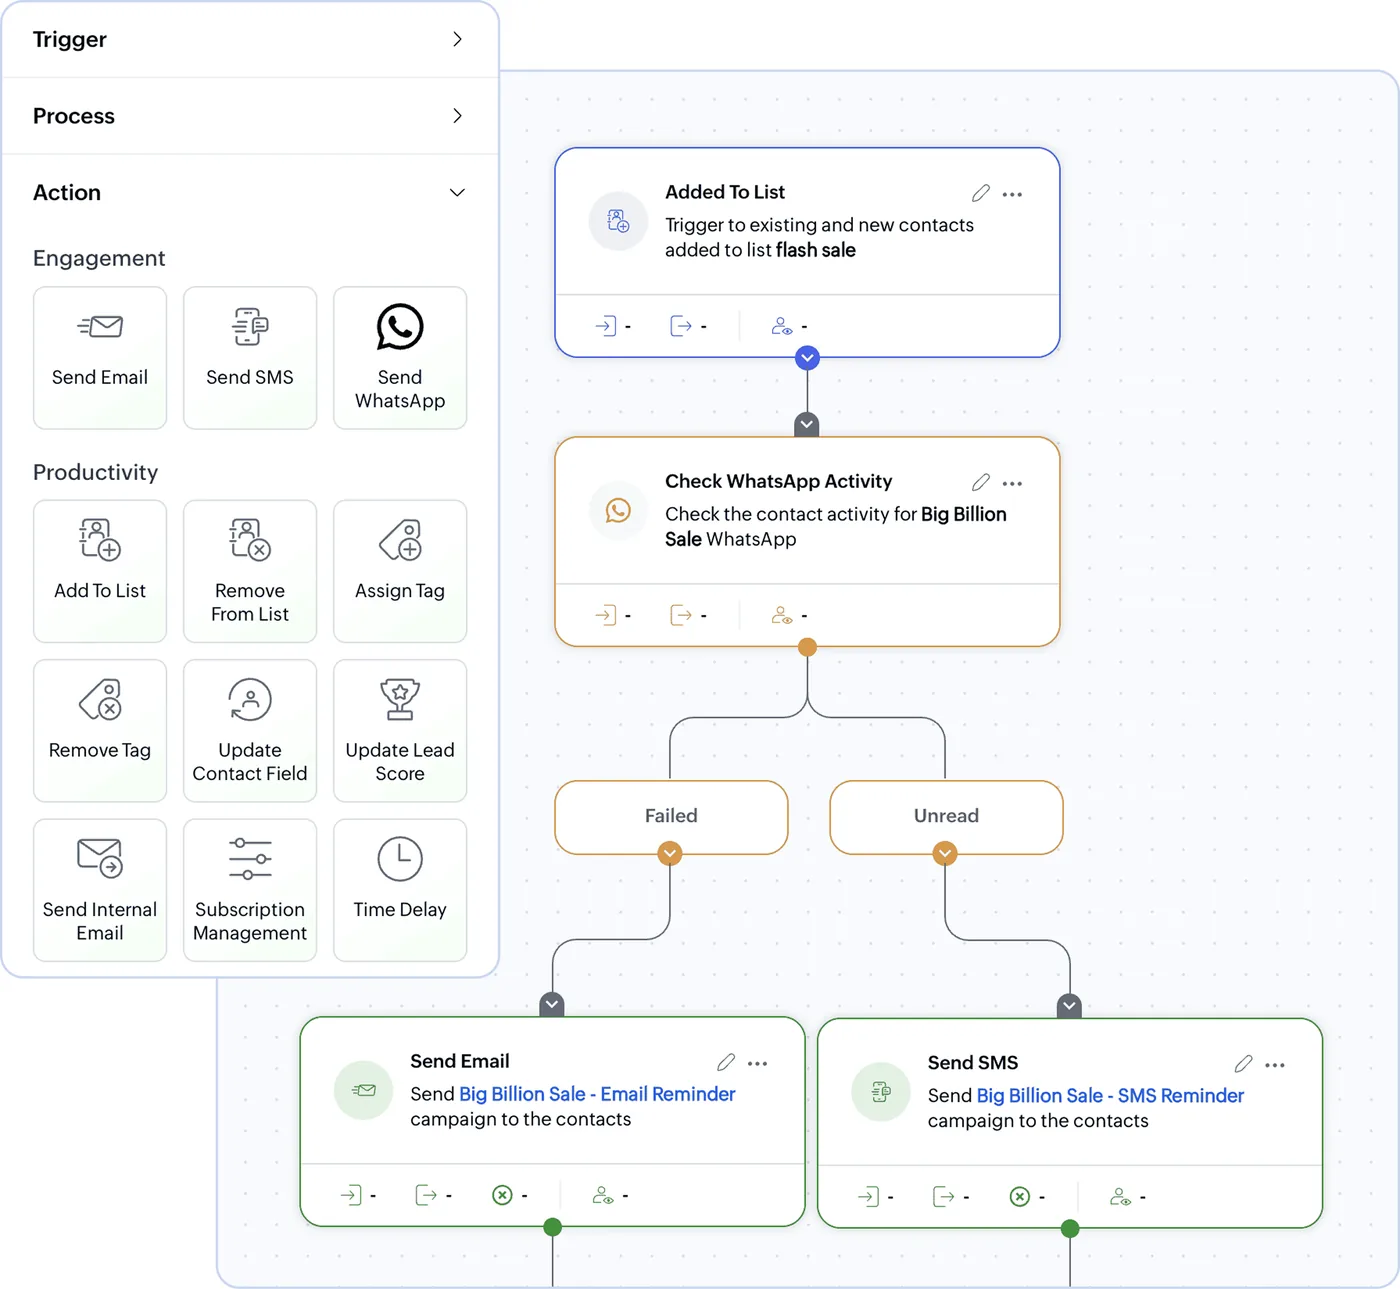Pick the Remove From List action

click(x=250, y=571)
